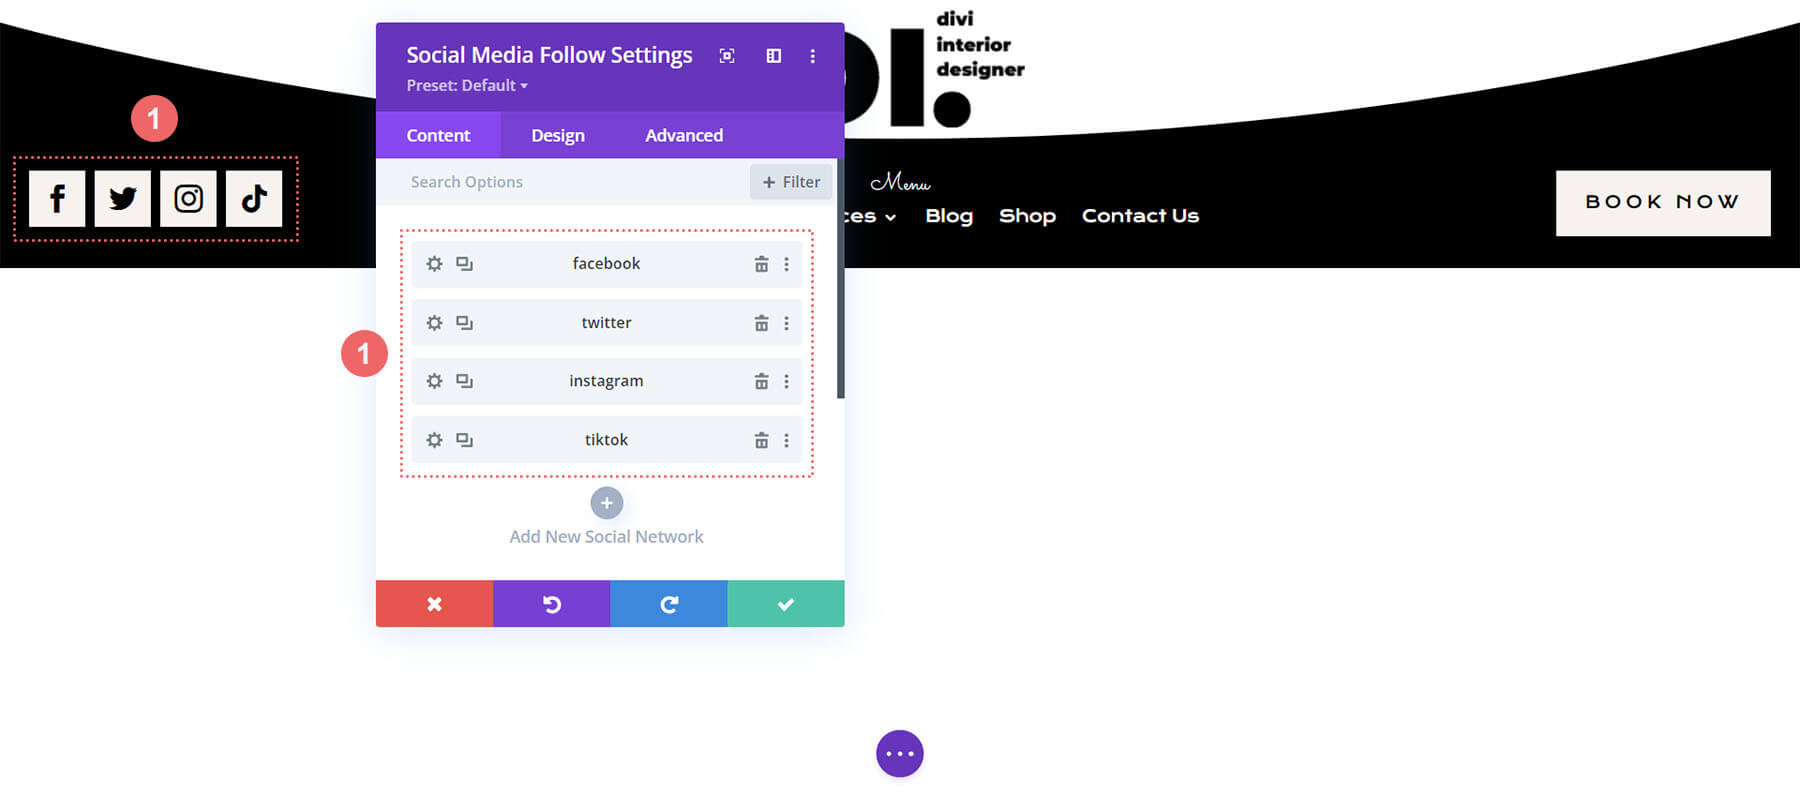This screenshot has height=793, width=1800.
Task: Toggle fullscreen expand icon in settings header
Action: click(x=727, y=56)
